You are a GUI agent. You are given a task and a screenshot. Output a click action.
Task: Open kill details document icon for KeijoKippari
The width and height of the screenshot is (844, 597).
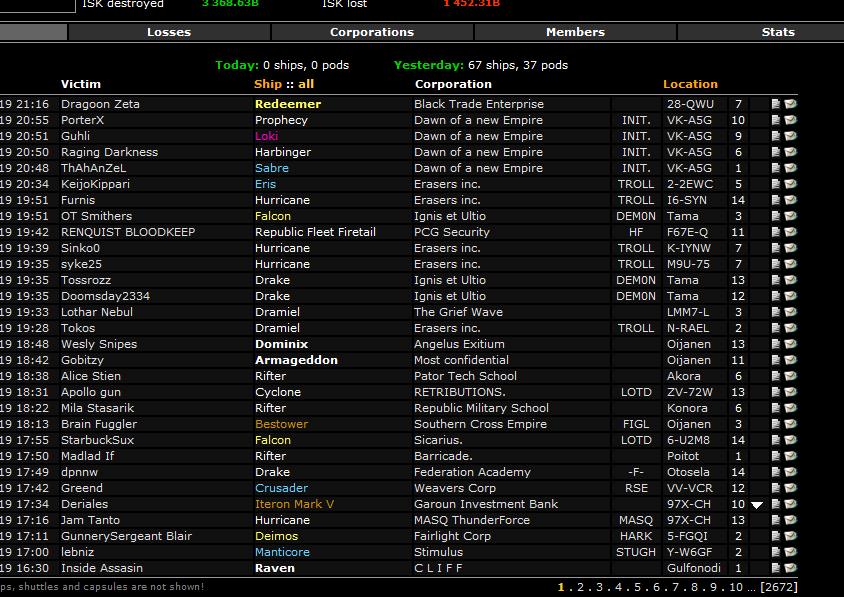pos(776,184)
